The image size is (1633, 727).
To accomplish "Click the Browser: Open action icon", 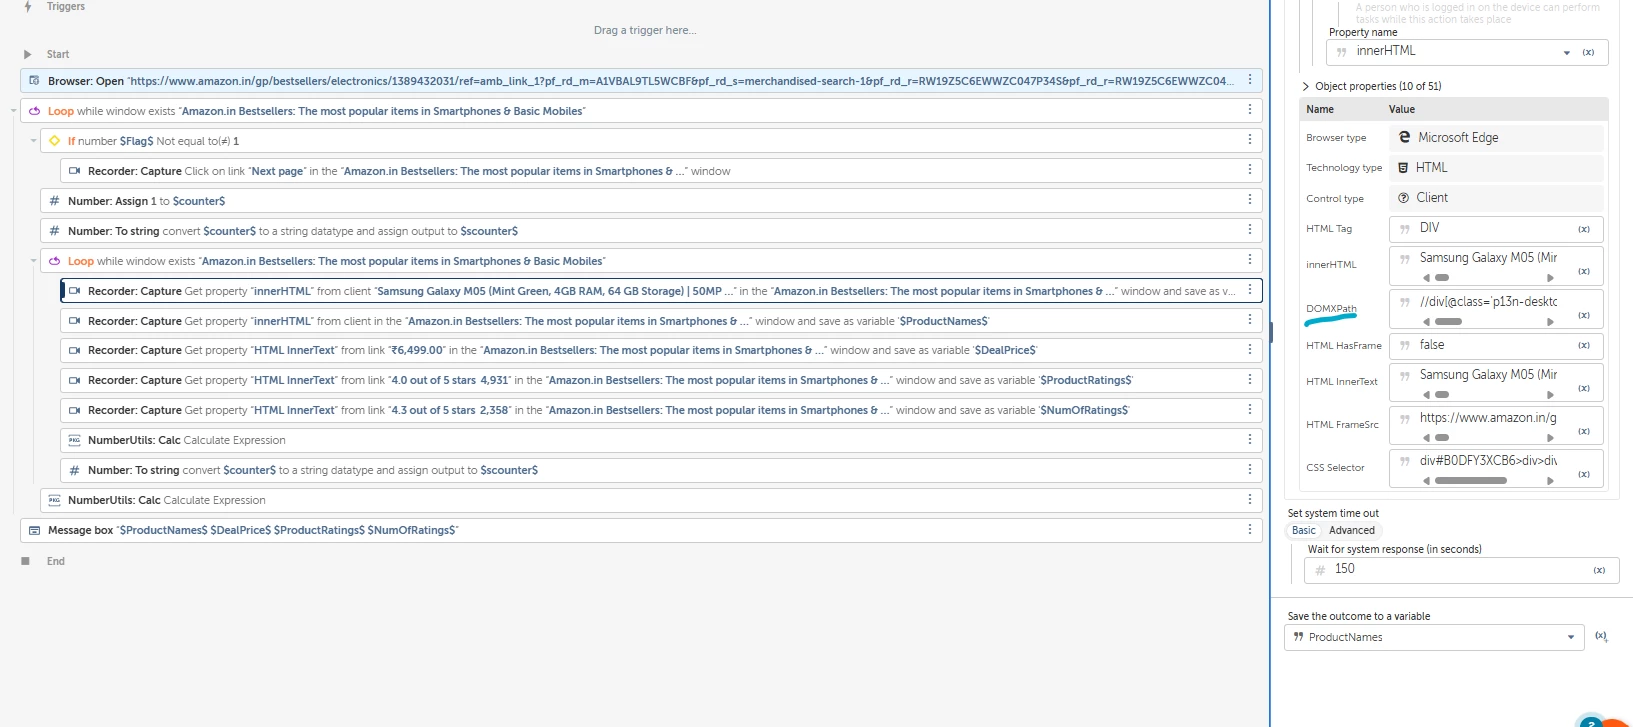I will pyautogui.click(x=34, y=81).
